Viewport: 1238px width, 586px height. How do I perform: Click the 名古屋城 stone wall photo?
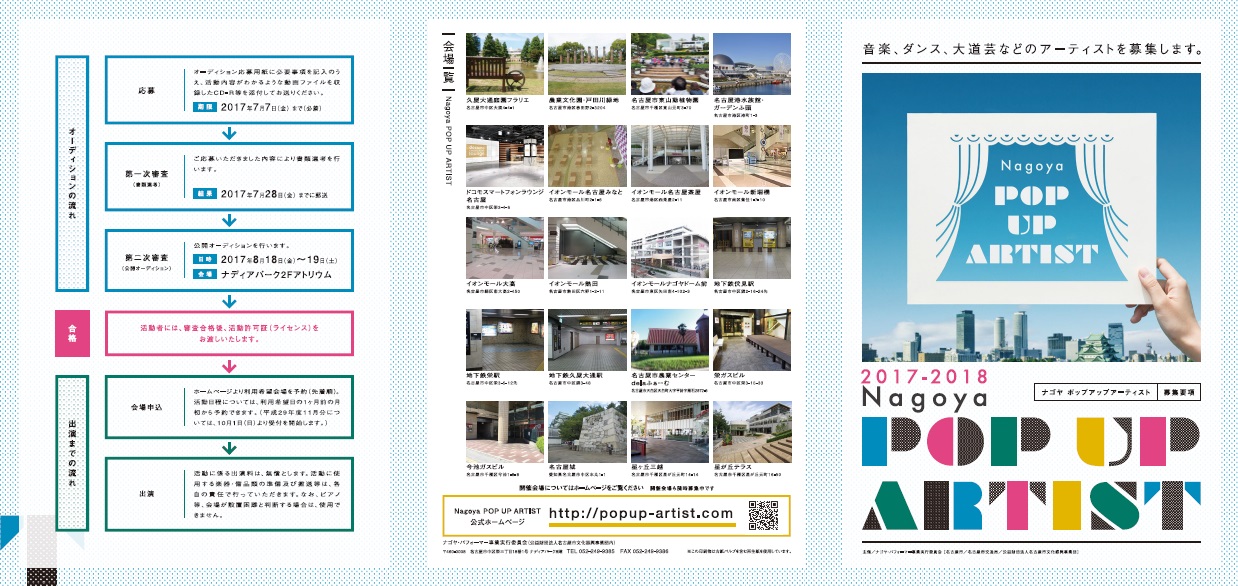coord(585,430)
